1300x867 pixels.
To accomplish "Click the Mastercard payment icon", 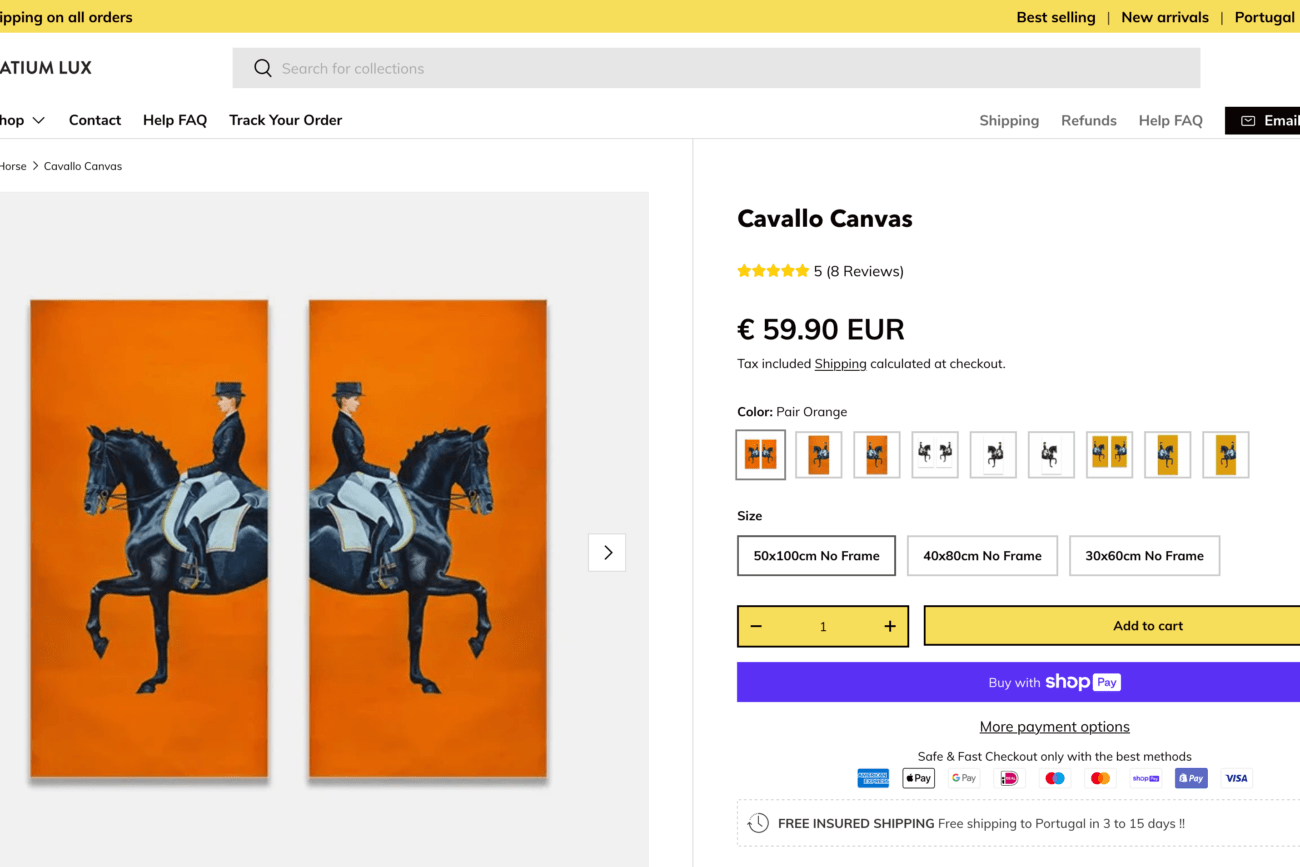I will coord(1100,778).
